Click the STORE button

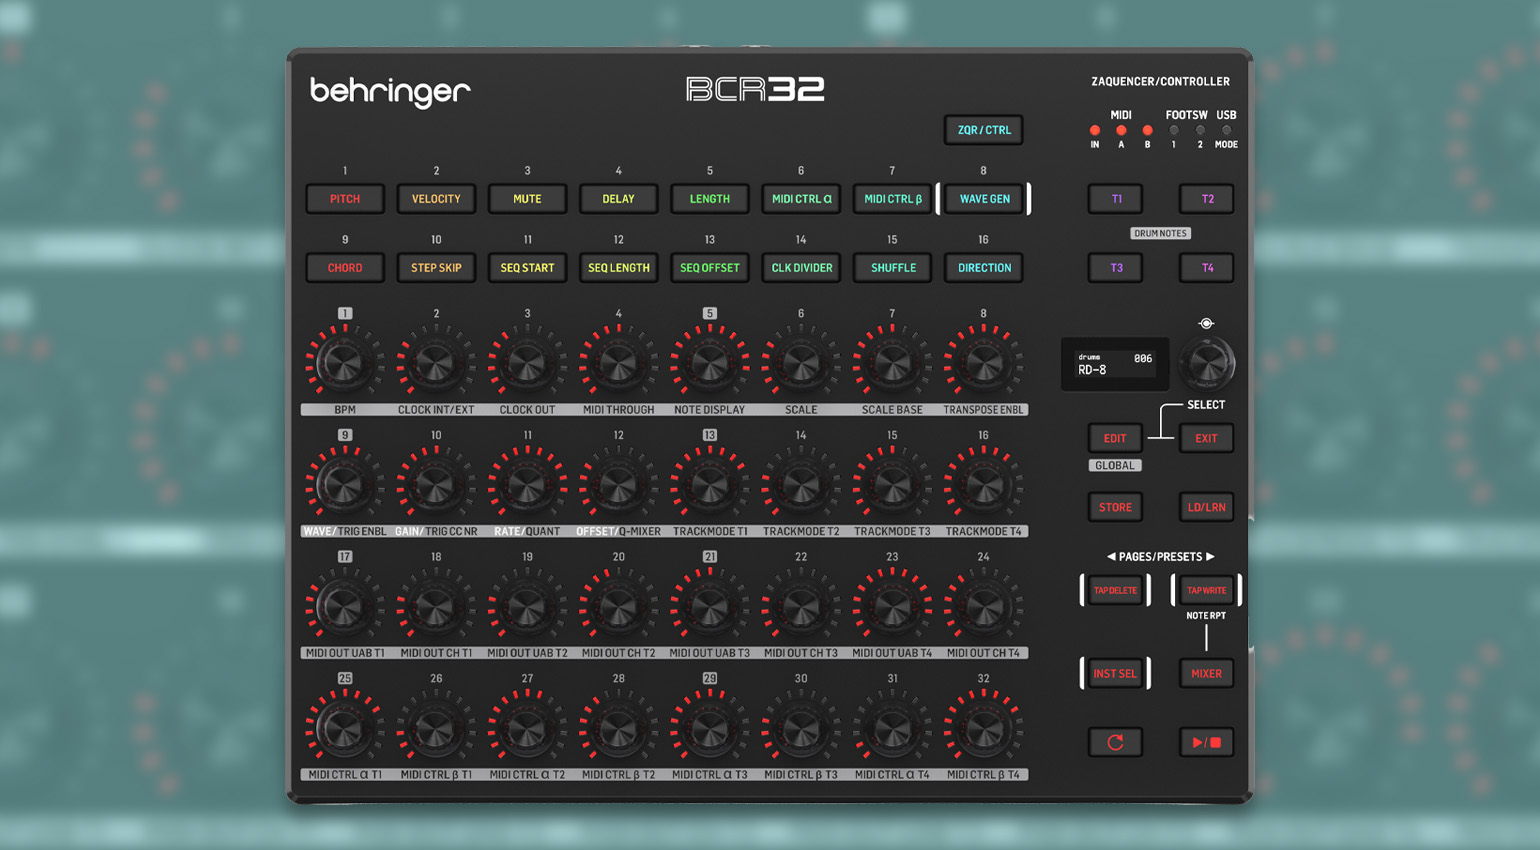tap(1115, 507)
